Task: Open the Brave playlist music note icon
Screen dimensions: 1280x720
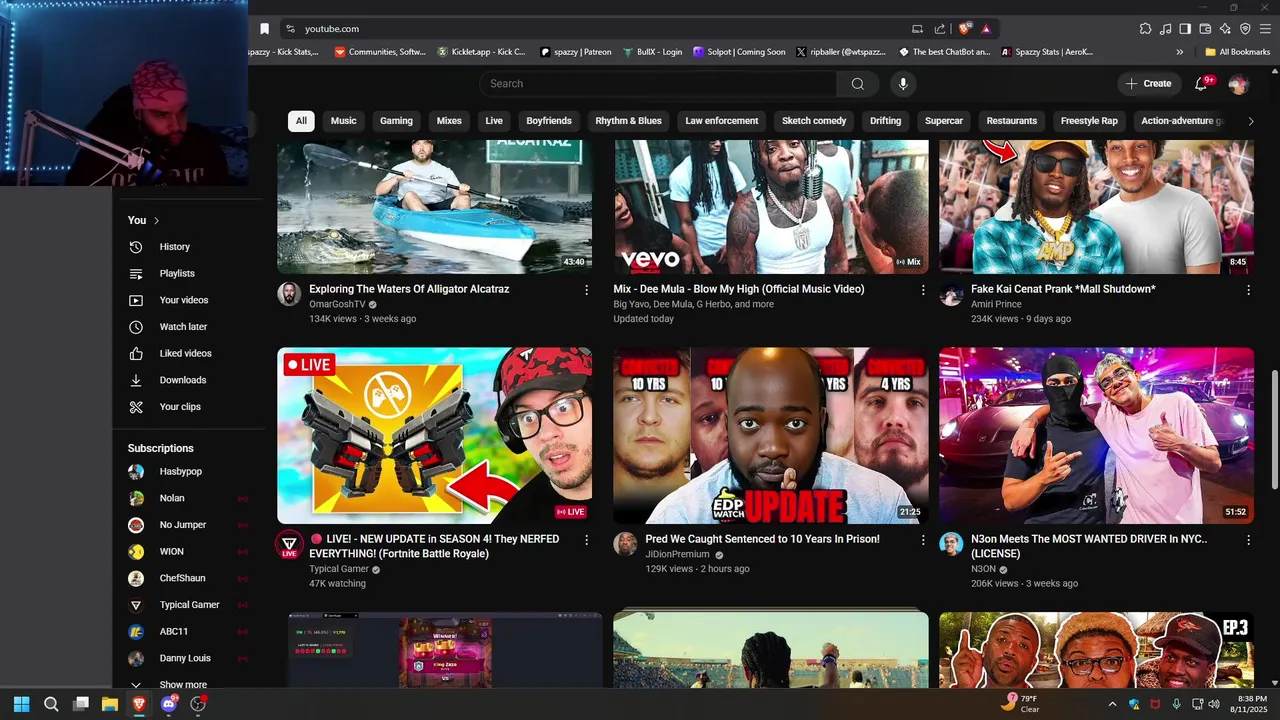Action: point(1165,29)
